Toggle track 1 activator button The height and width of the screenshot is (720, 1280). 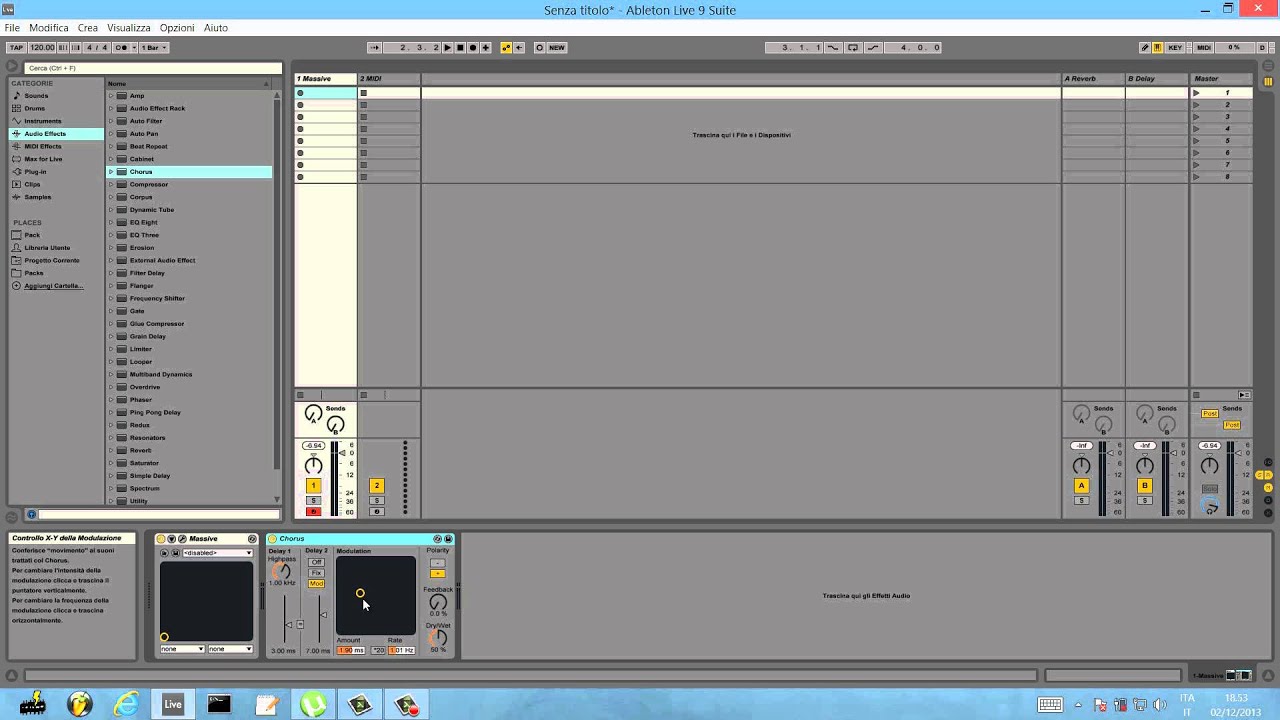point(313,486)
